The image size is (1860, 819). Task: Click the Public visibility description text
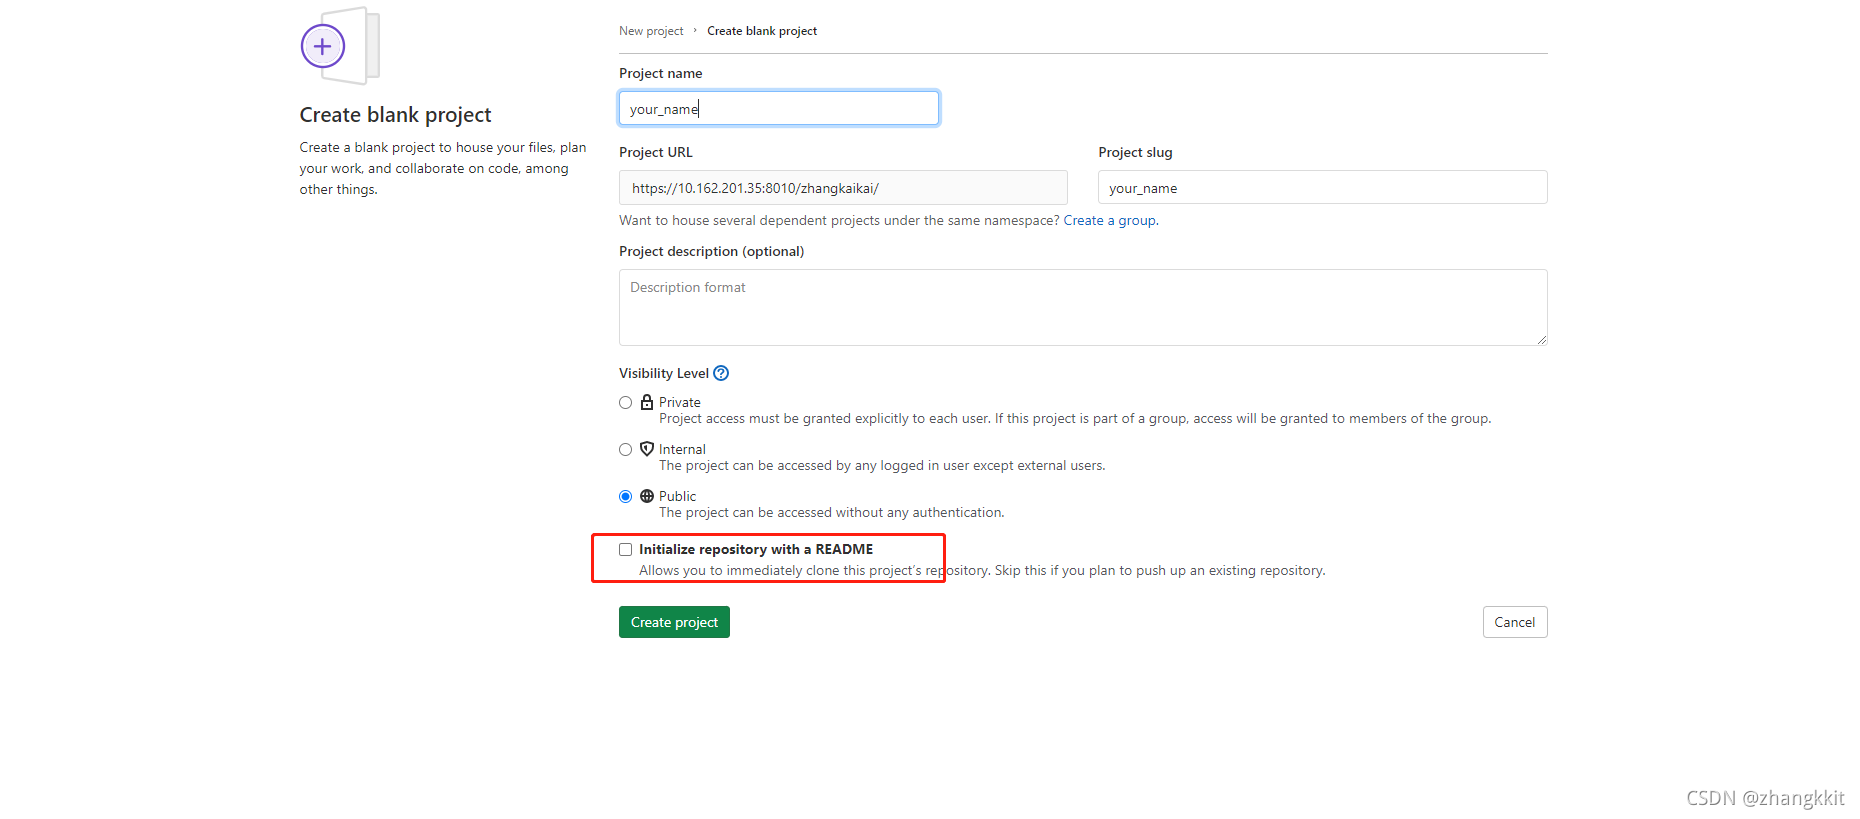click(x=831, y=512)
